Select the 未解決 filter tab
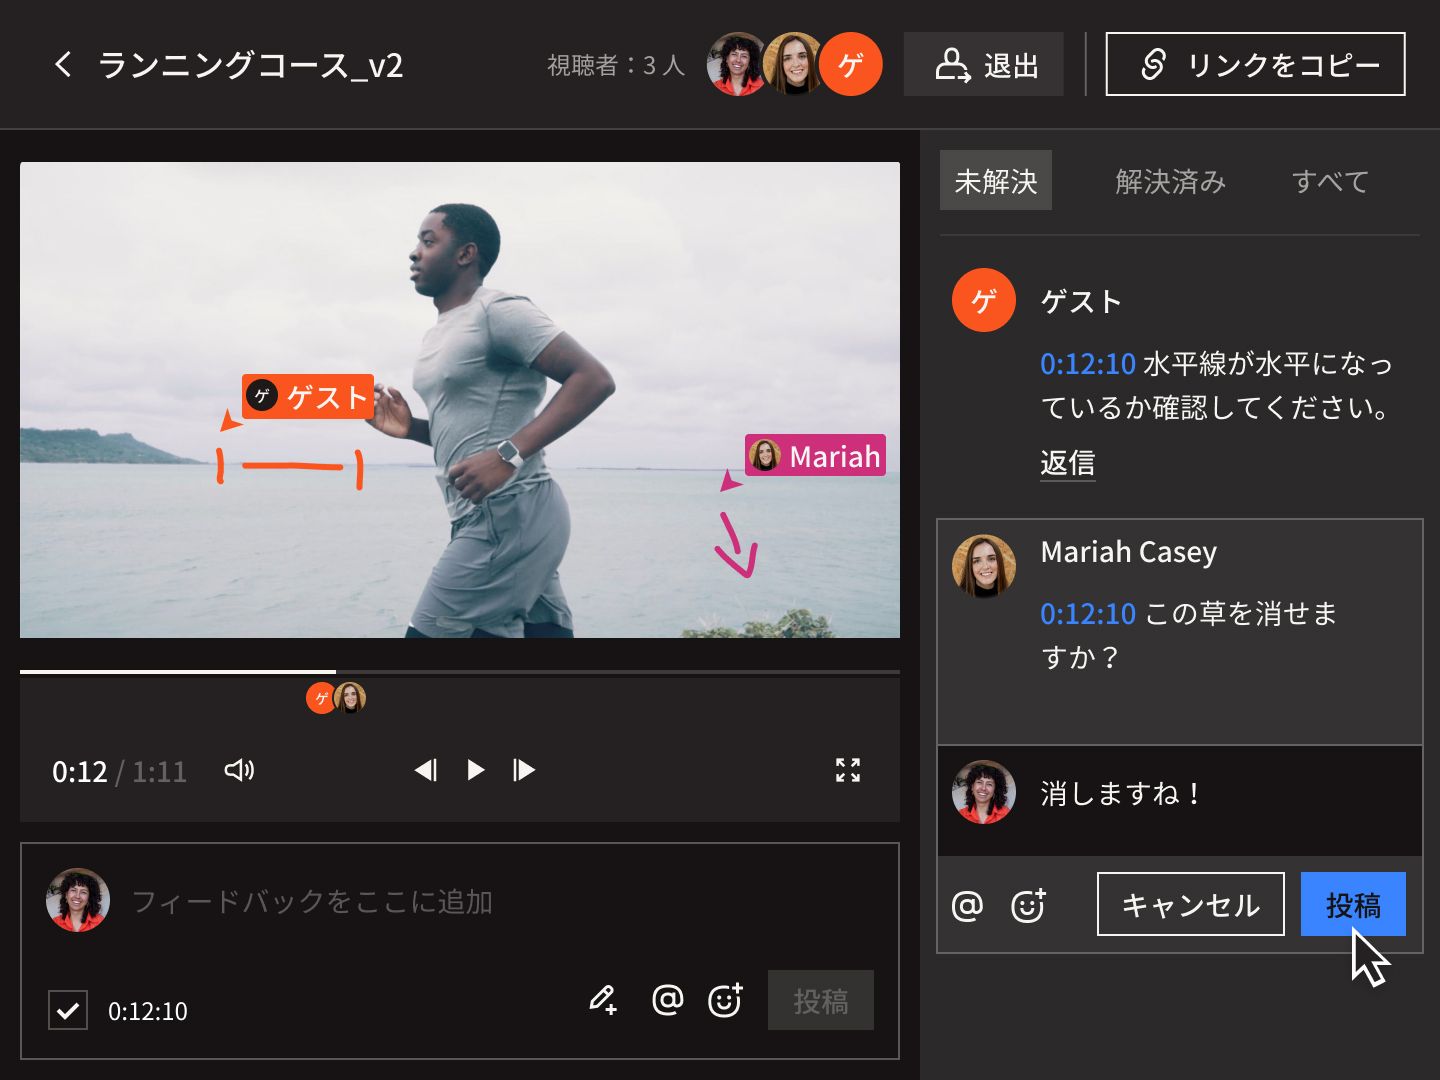1440x1080 pixels. coord(996,181)
